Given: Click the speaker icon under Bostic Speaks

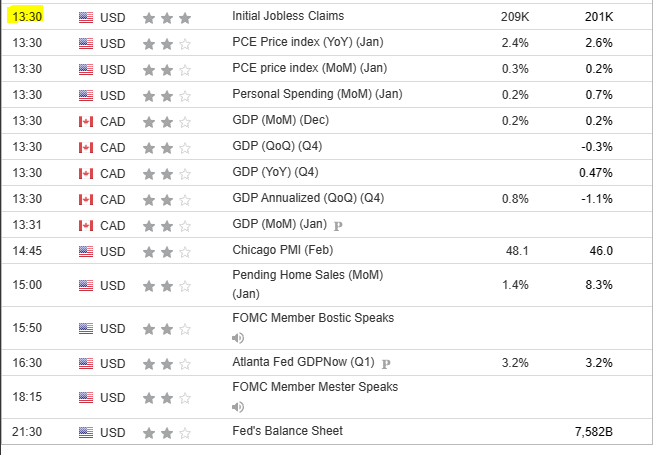Looking at the screenshot, I should tap(238, 338).
